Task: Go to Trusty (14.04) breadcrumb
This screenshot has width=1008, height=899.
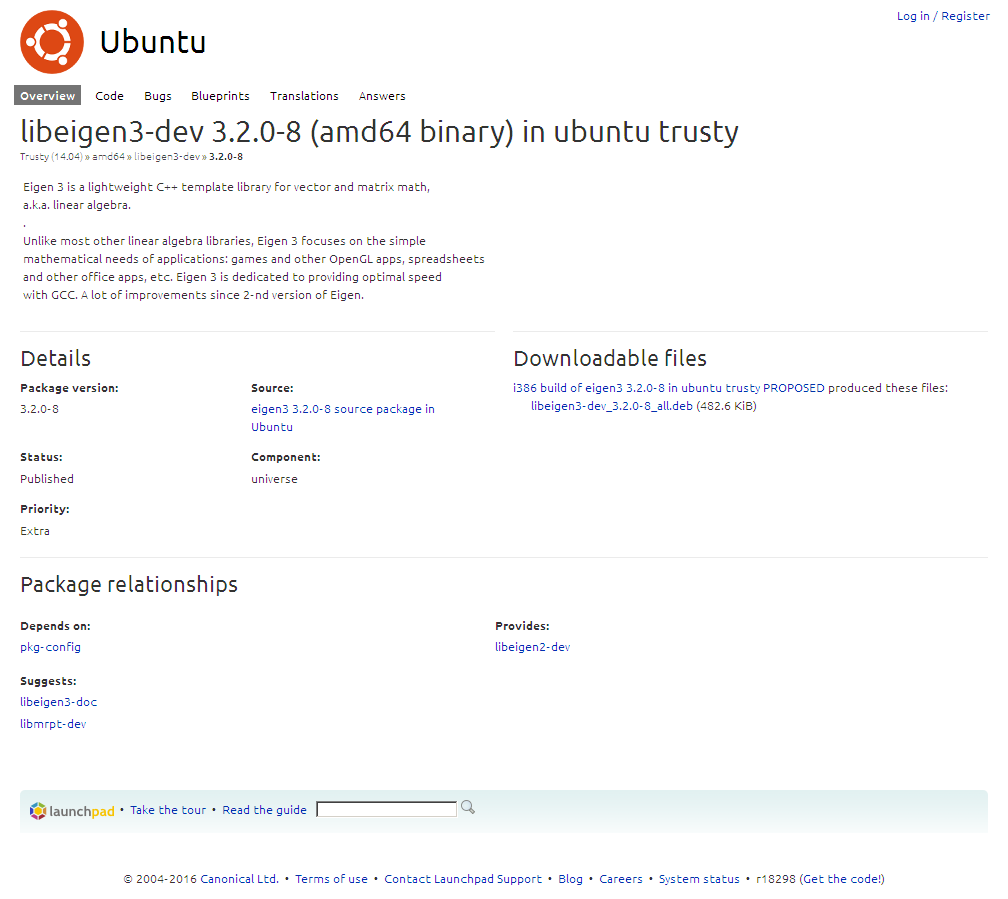Action: pos(51,156)
